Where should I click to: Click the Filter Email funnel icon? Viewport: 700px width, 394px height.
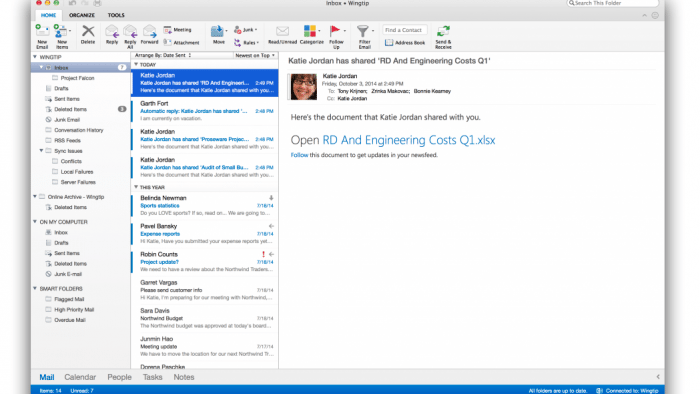(363, 31)
